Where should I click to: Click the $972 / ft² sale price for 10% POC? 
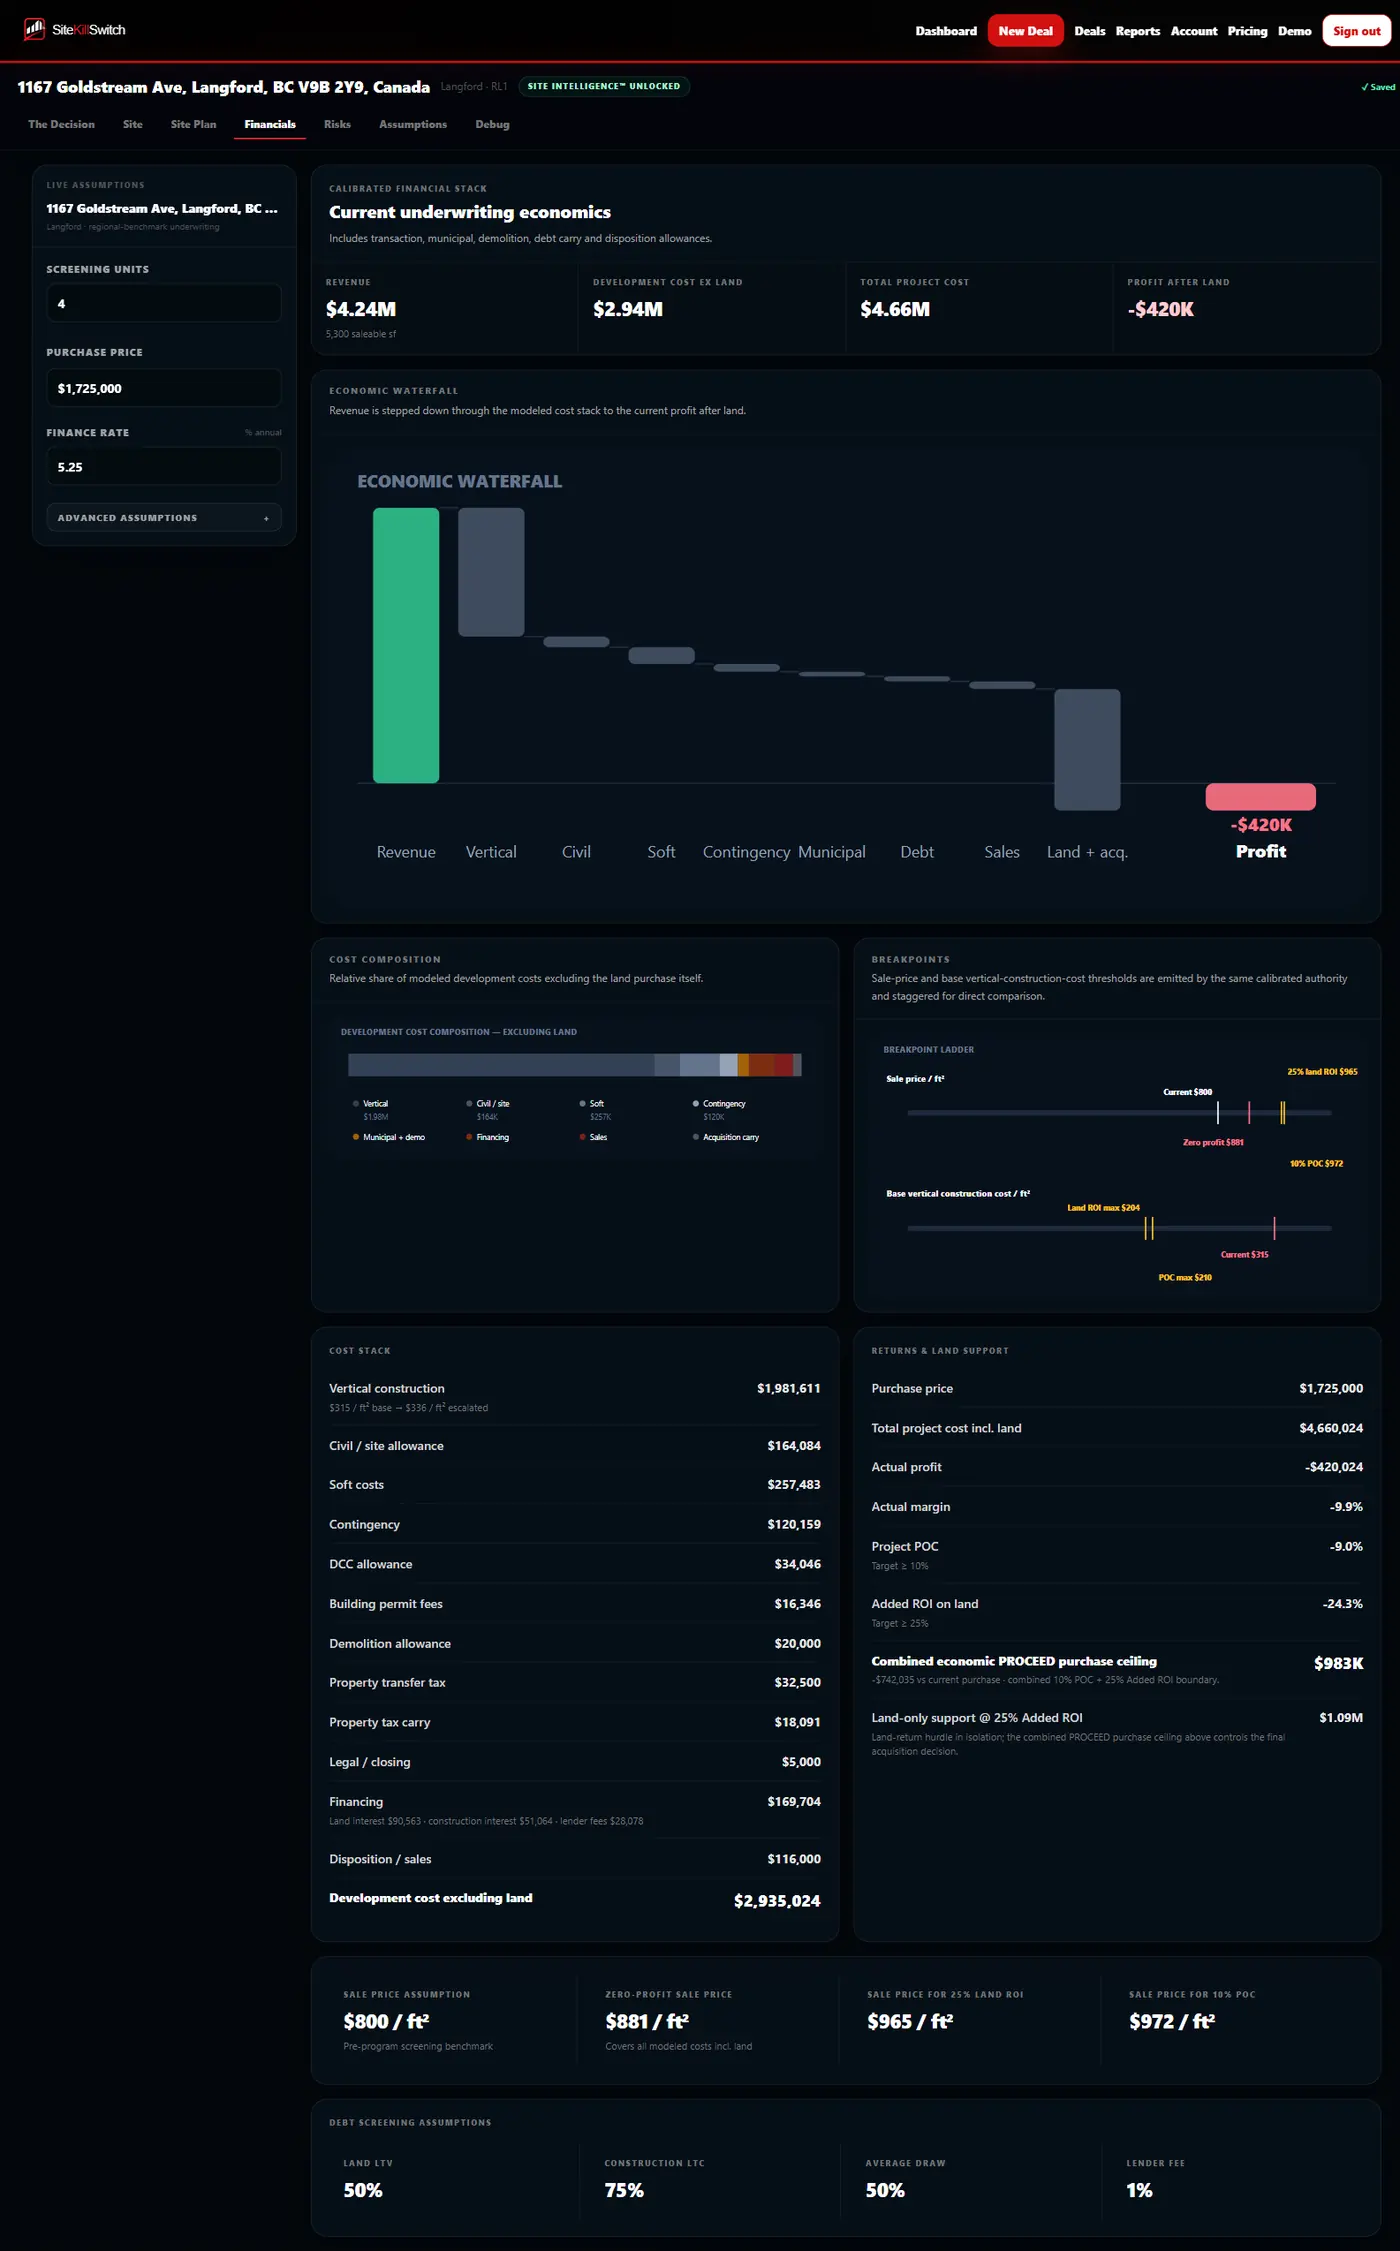tap(1171, 2021)
